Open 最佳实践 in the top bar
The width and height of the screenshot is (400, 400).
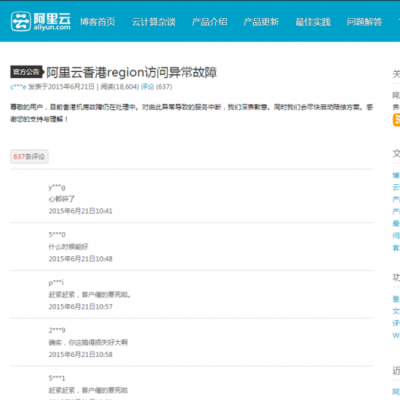(x=313, y=22)
